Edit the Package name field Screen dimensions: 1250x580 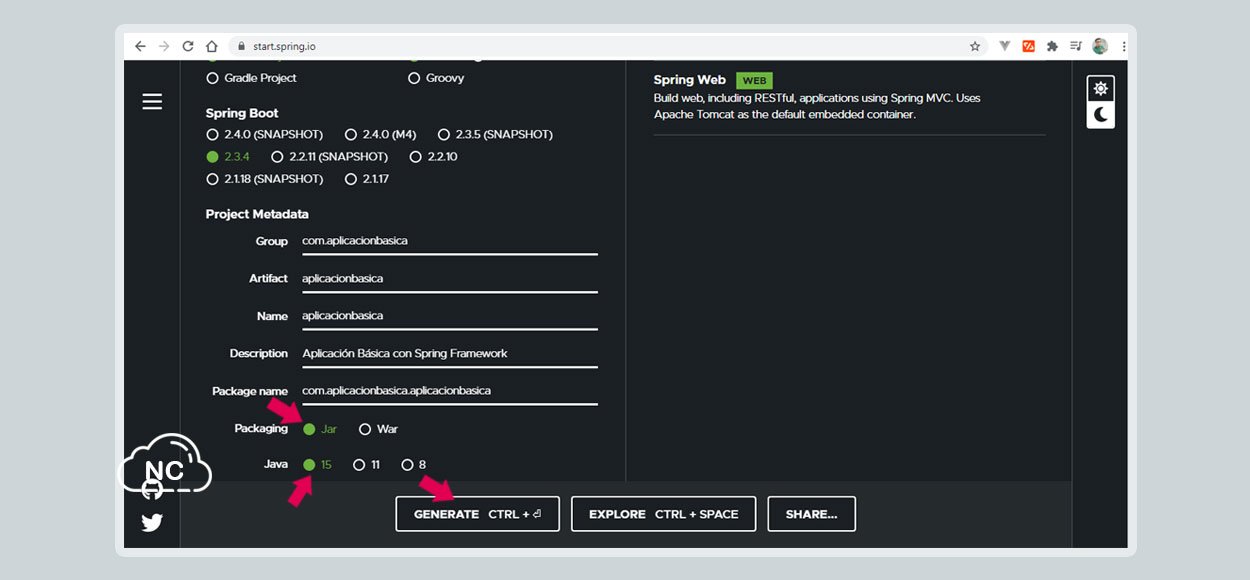(x=449, y=391)
